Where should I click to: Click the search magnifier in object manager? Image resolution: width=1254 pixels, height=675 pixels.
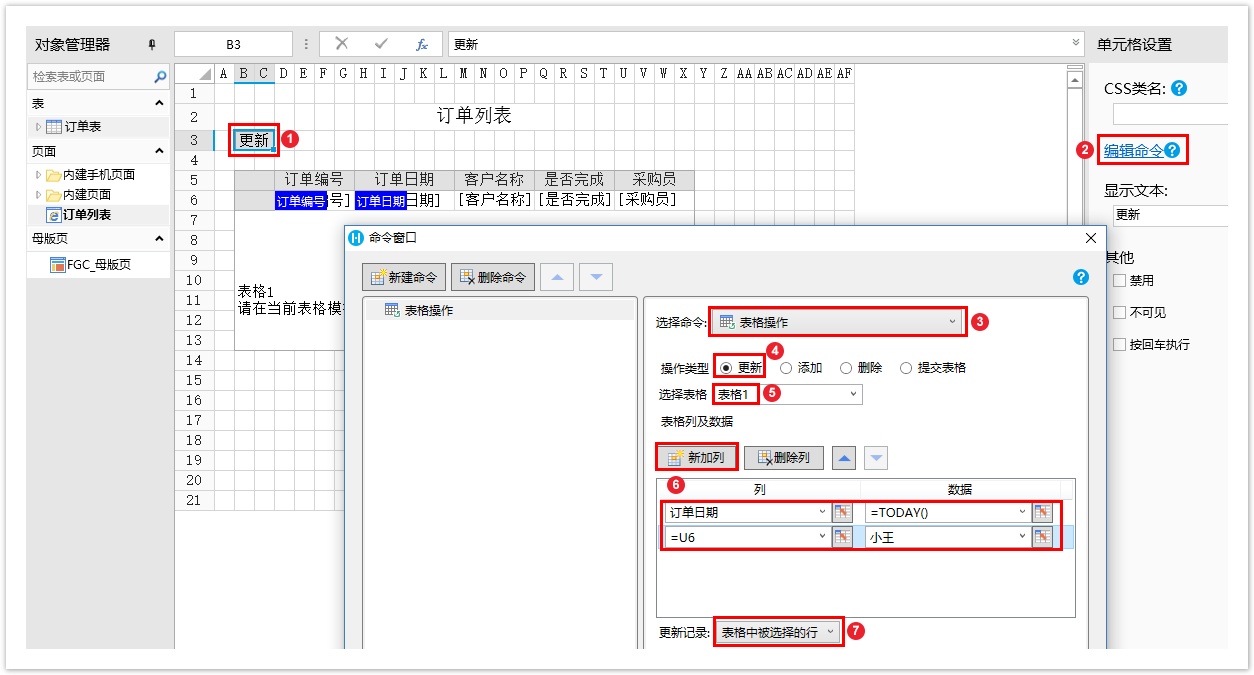pyautogui.click(x=160, y=77)
